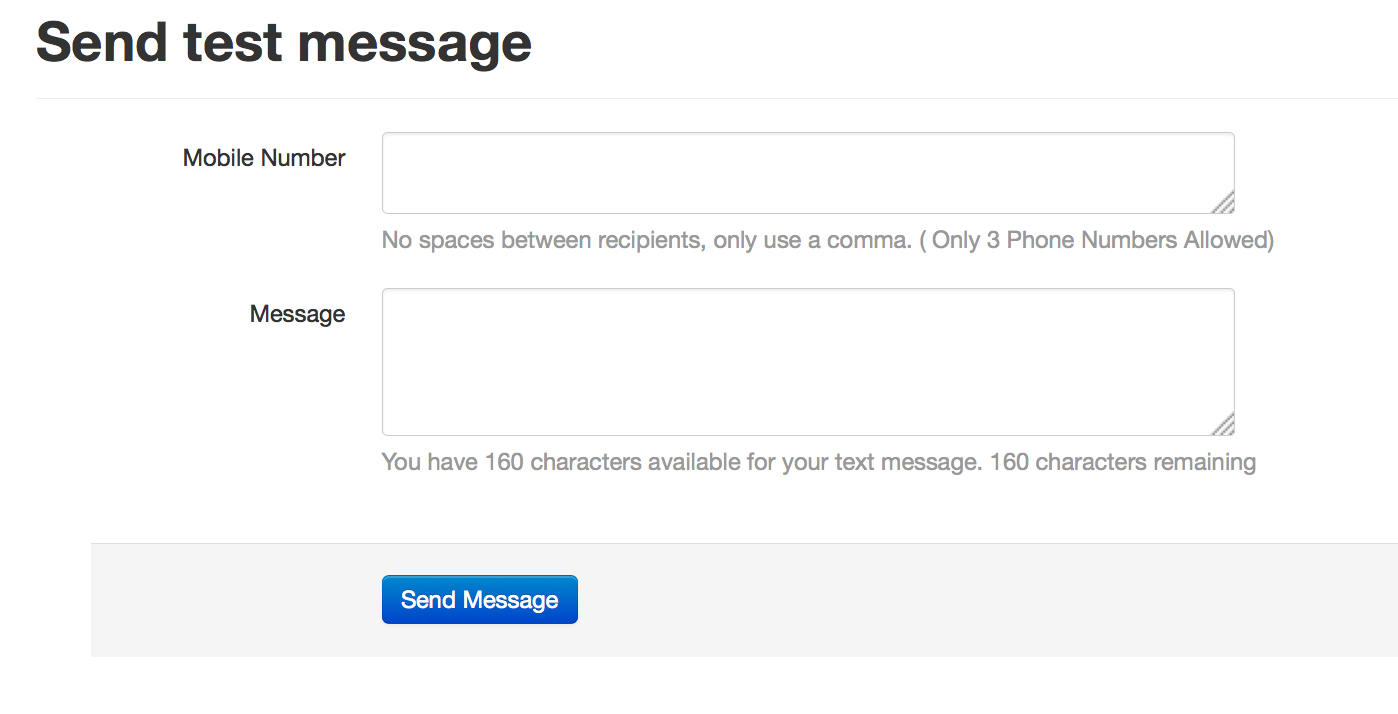Screen dimensions: 1398x714
Task: Click the word 'message' in the heading
Action: pyautogui.click(x=414, y=44)
